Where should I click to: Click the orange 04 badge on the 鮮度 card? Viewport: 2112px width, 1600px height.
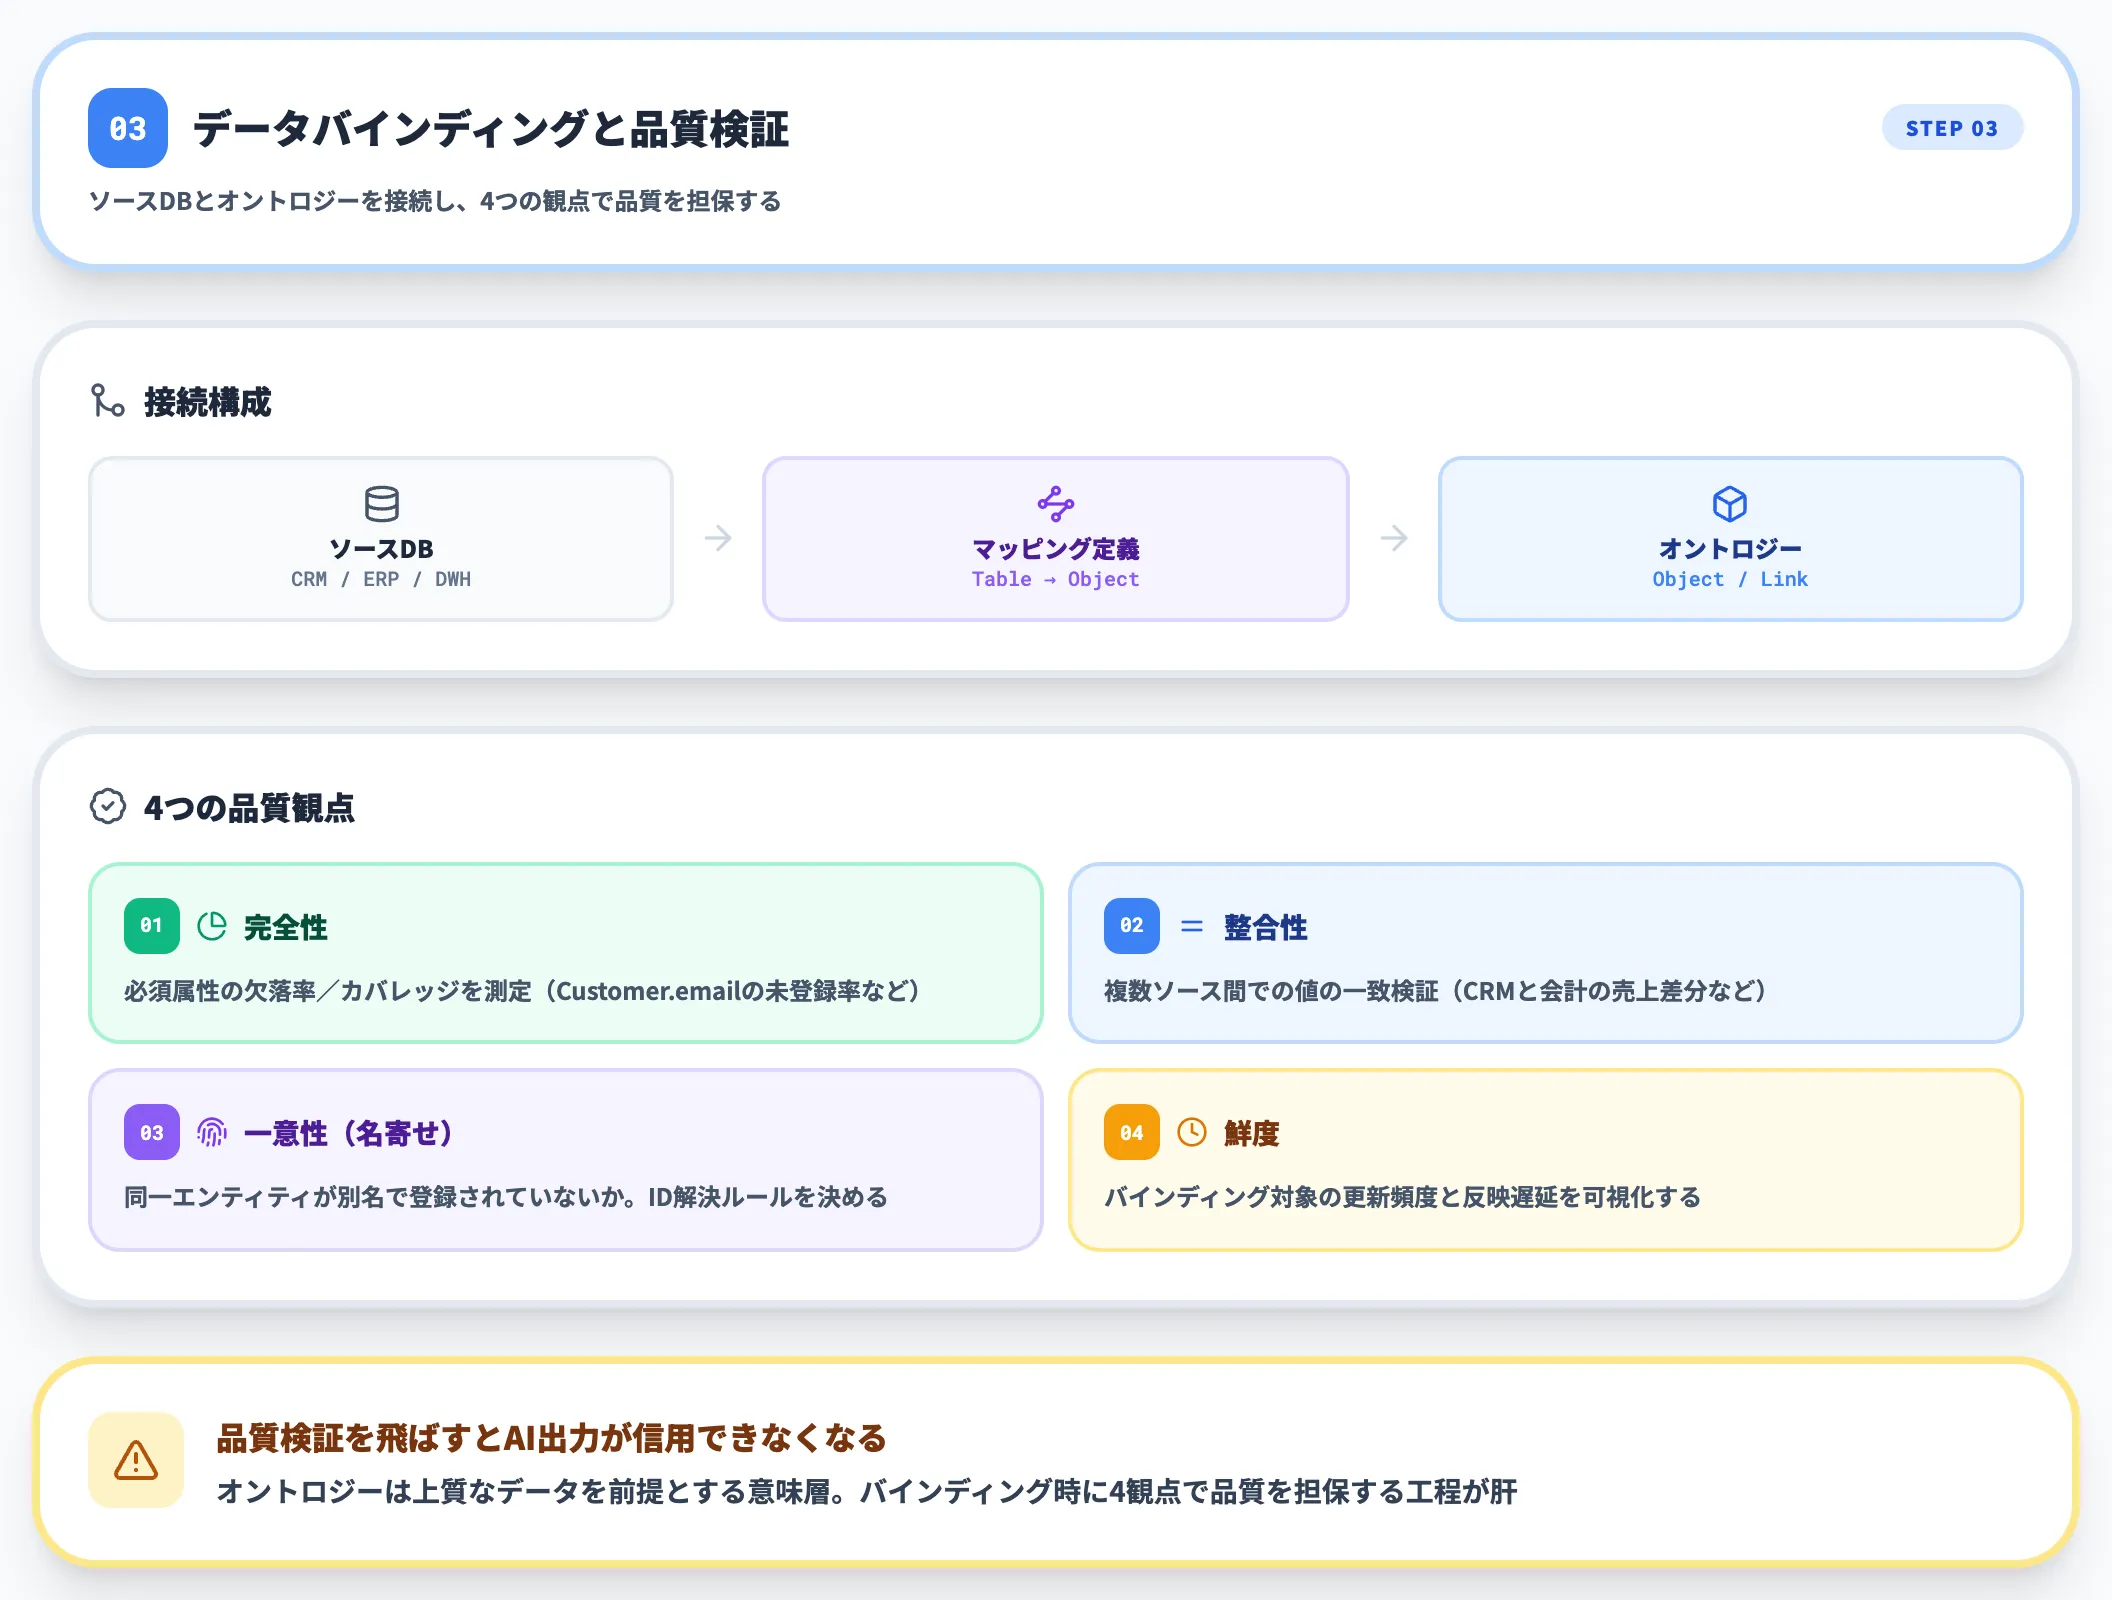click(x=1131, y=1132)
